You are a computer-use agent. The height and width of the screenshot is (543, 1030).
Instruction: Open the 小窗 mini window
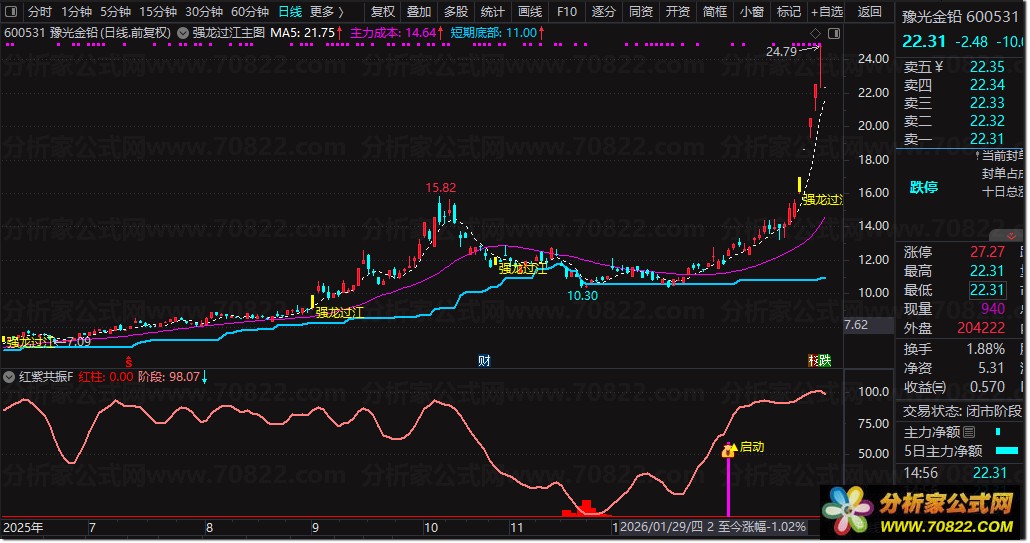pos(751,11)
